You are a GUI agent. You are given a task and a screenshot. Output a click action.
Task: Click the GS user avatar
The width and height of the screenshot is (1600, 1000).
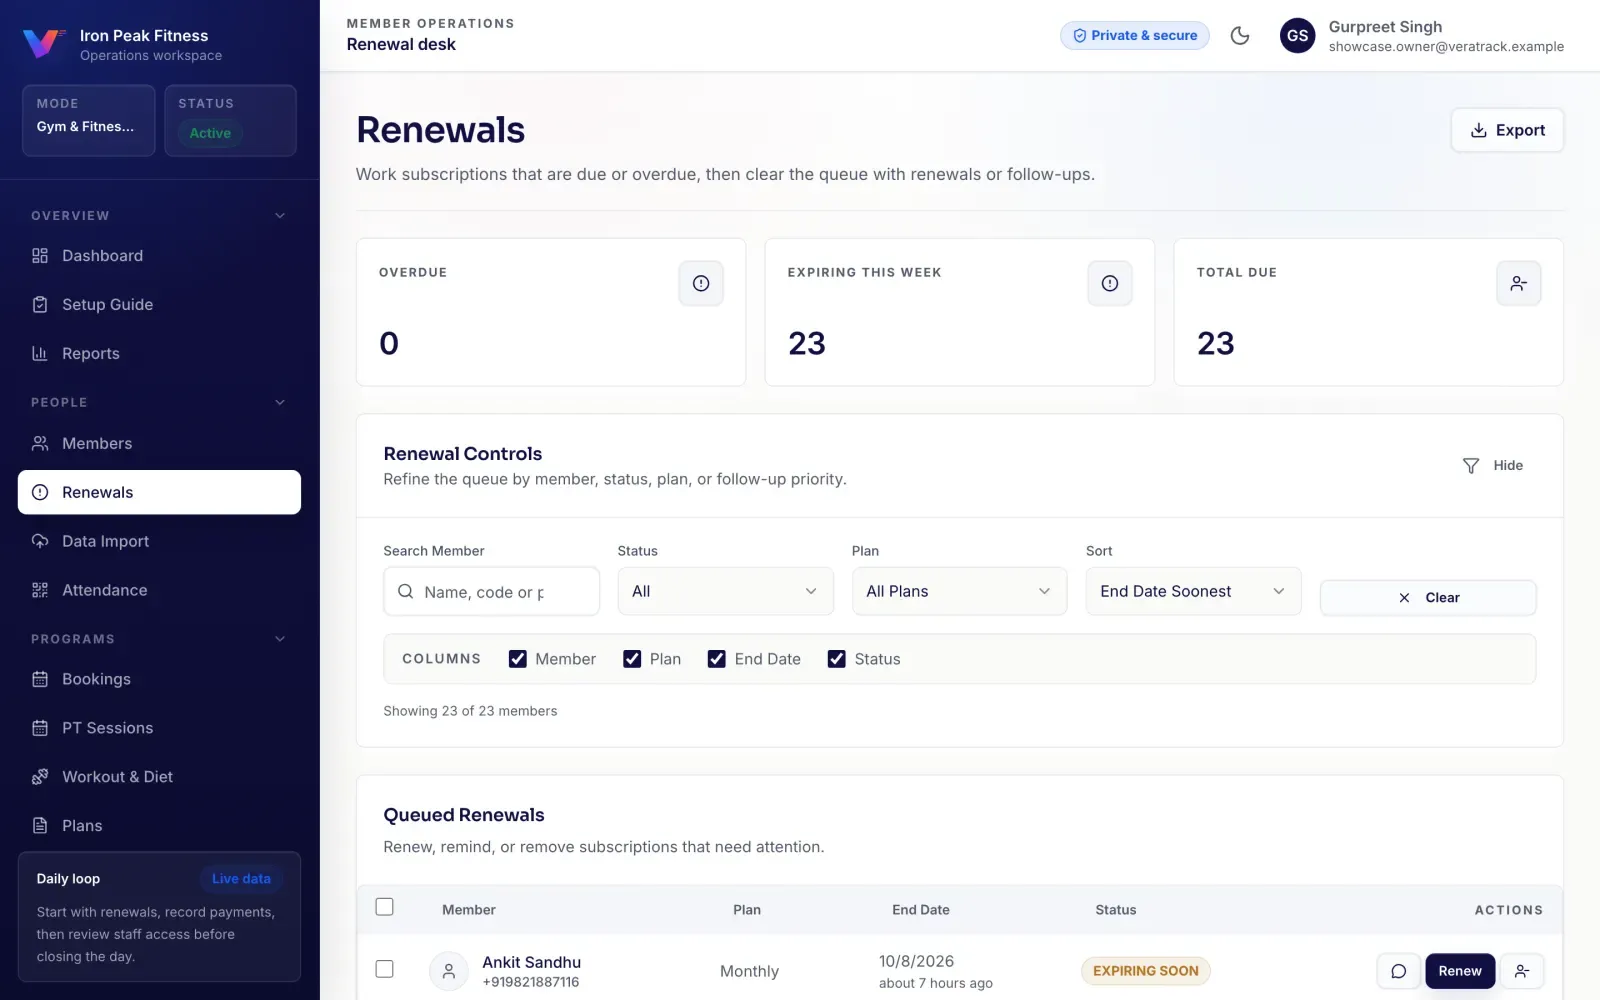pyautogui.click(x=1297, y=36)
